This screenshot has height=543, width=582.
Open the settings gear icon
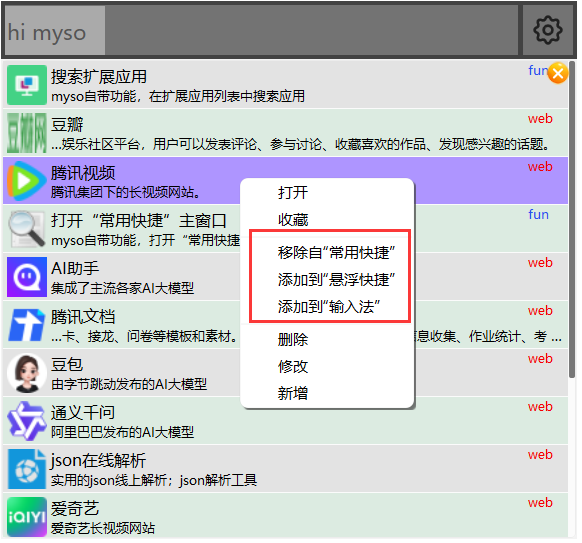(548, 30)
